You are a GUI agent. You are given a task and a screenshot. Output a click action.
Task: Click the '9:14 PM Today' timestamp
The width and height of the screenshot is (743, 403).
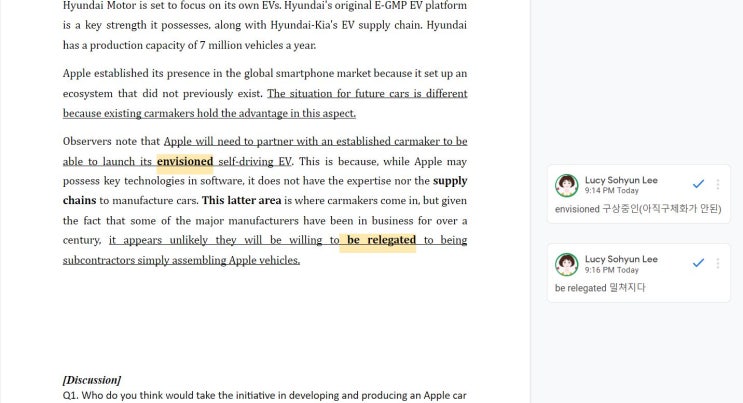point(611,191)
